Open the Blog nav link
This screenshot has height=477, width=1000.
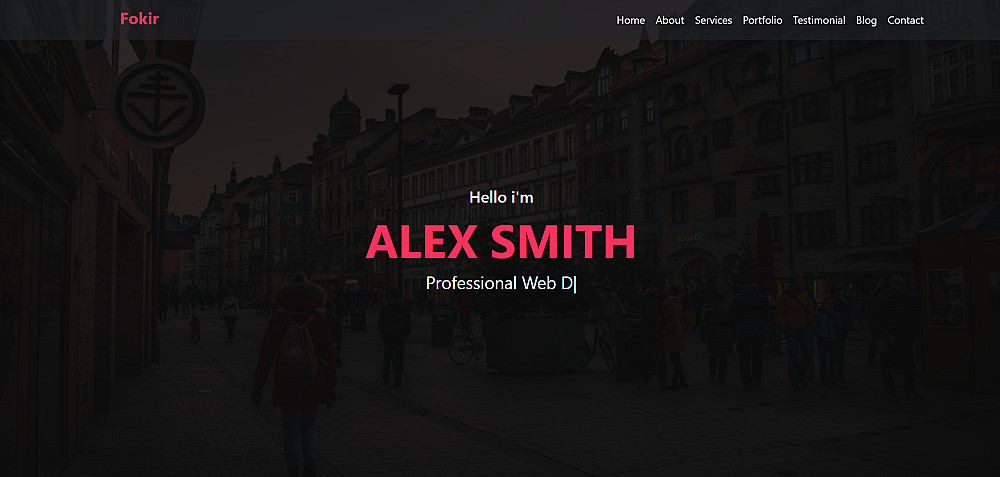pos(866,20)
